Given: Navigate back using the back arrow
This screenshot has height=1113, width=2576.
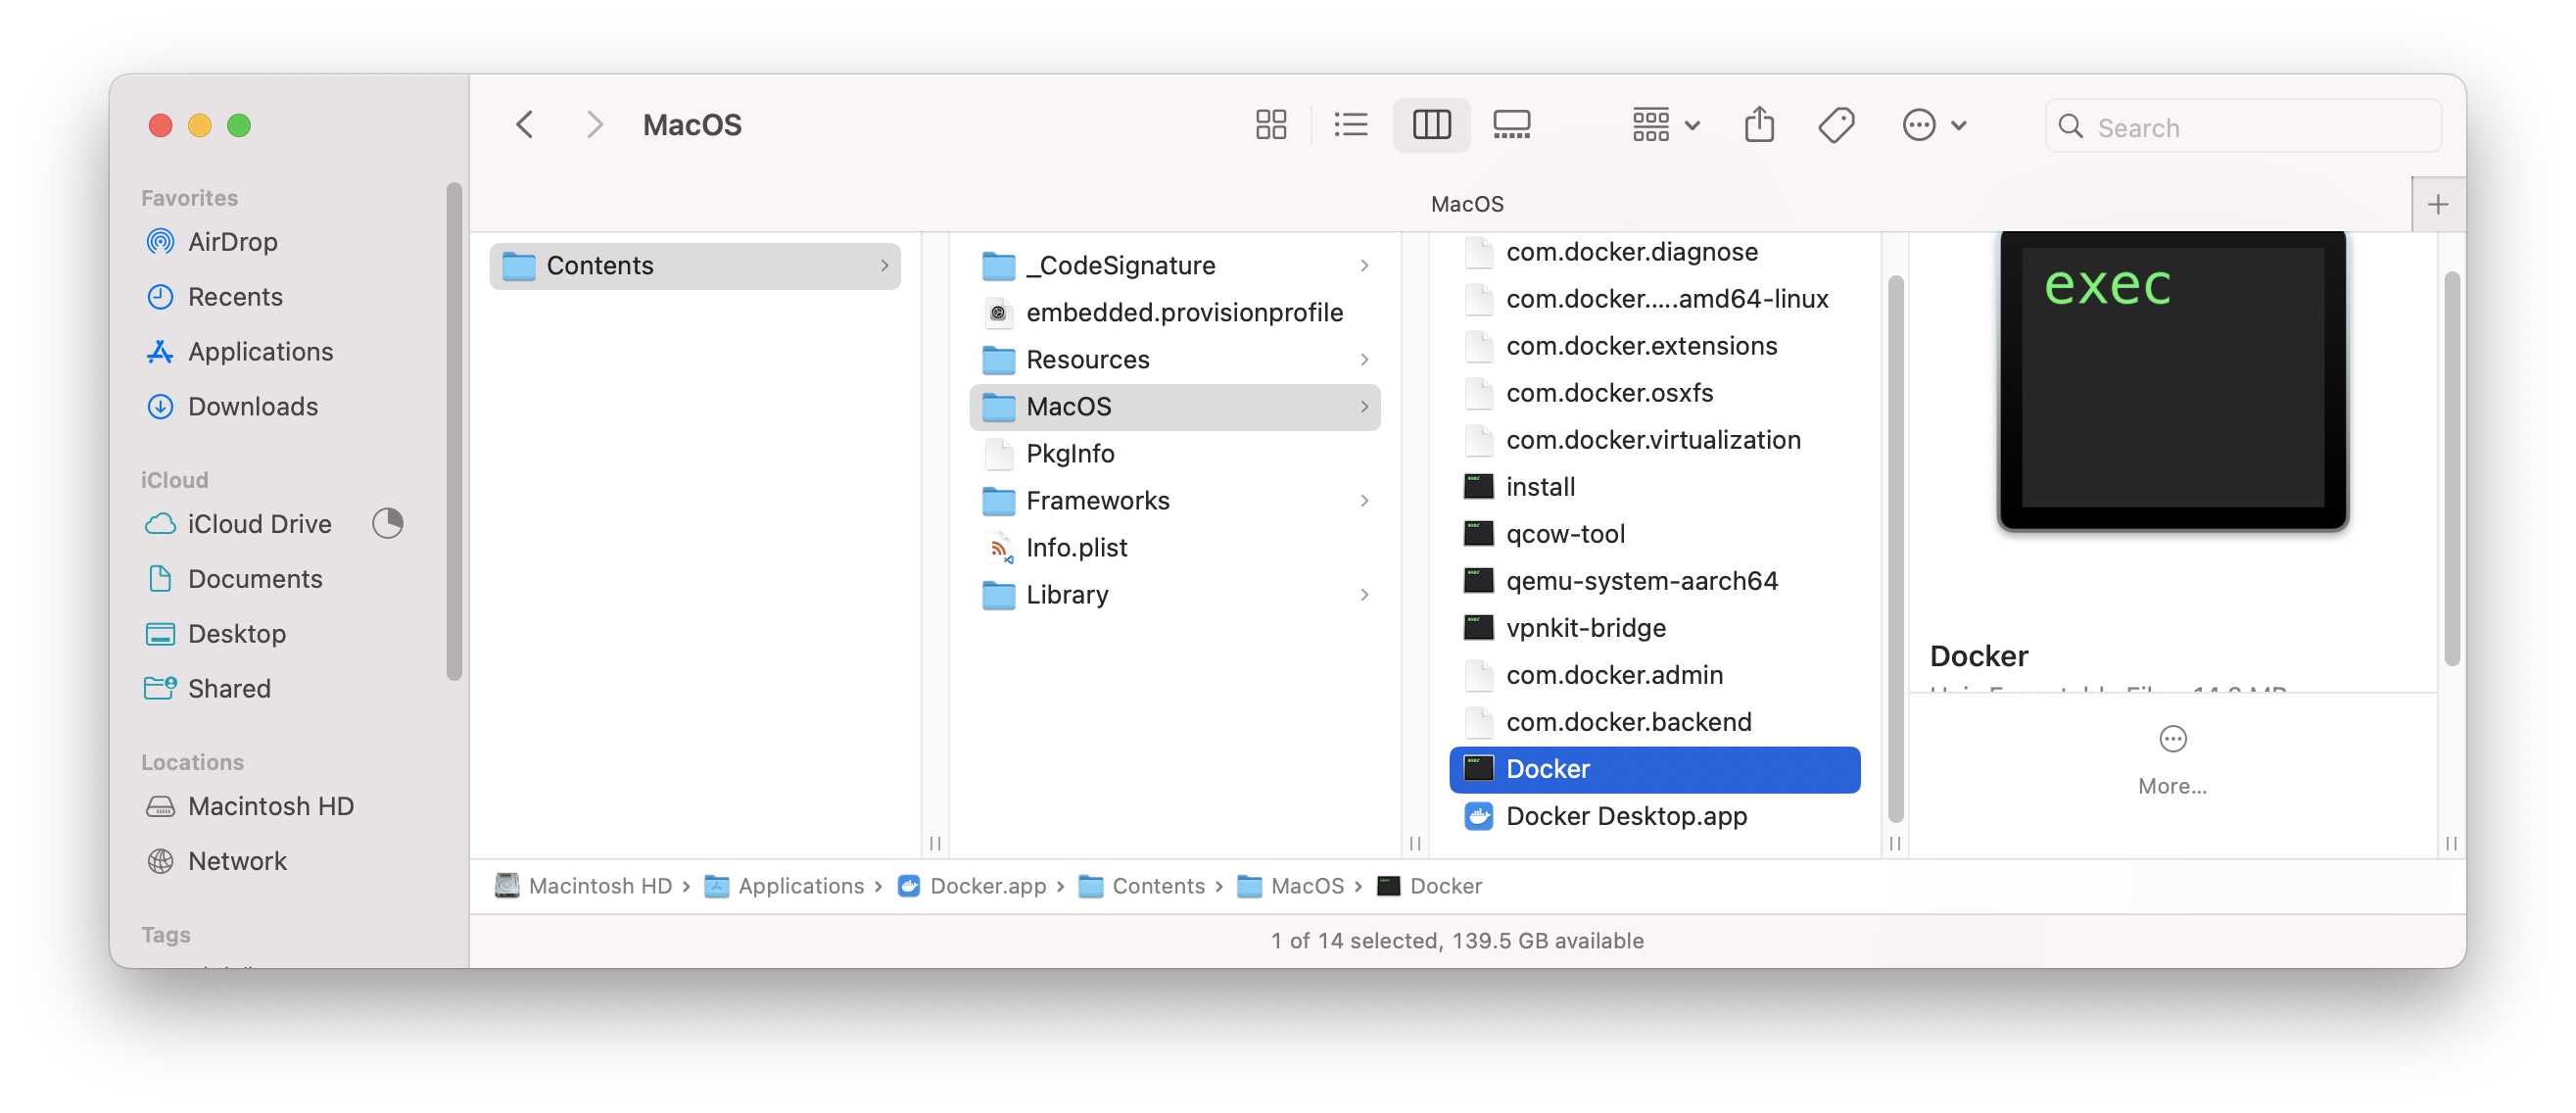Looking at the screenshot, I should click(x=524, y=124).
